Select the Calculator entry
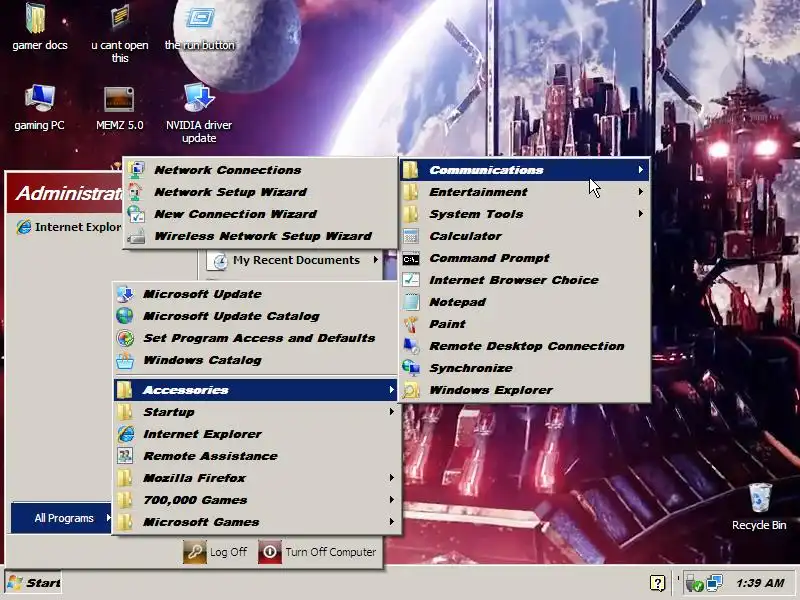 pos(525,236)
